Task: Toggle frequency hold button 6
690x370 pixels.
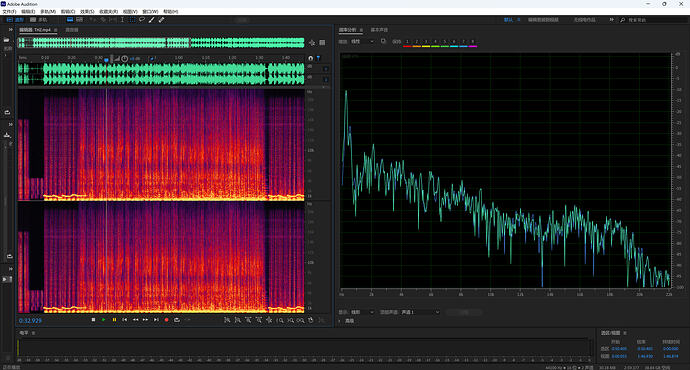Action: click(454, 42)
